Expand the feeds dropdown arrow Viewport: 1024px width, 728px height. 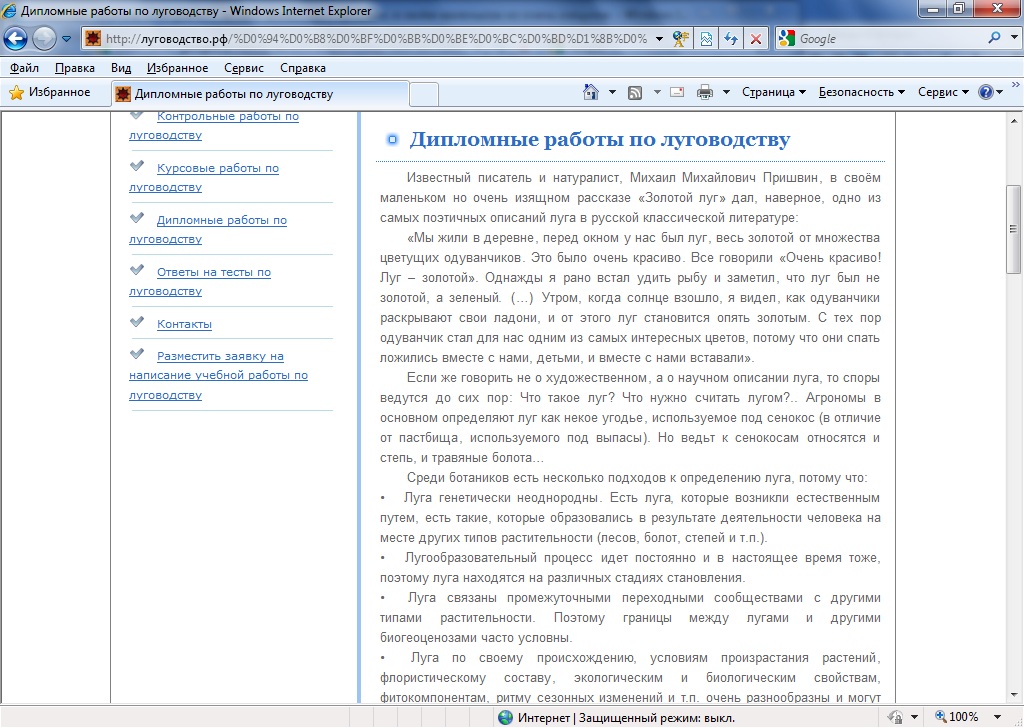point(657,92)
